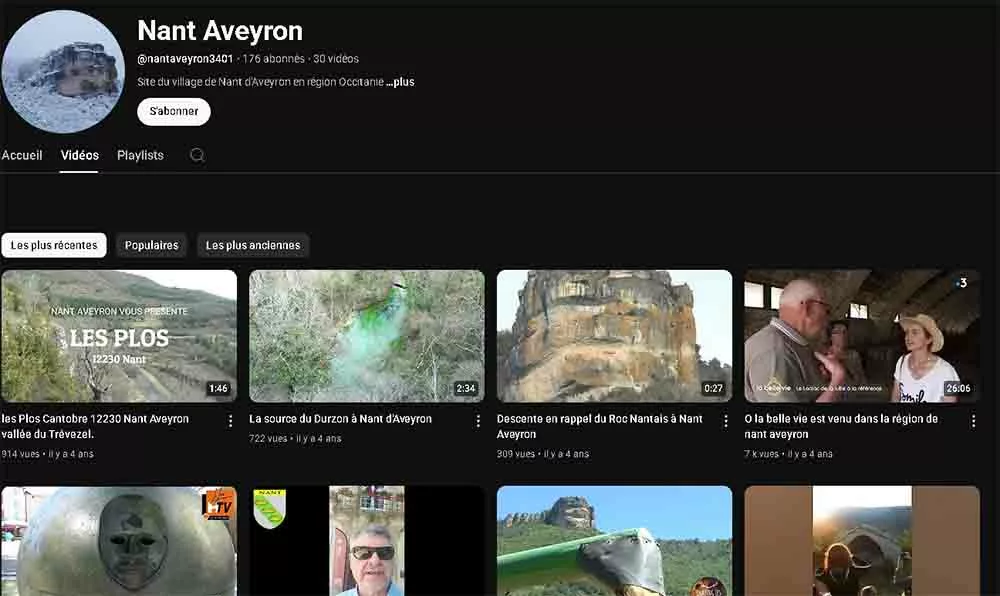Open the Playlists tab

pos(140,155)
